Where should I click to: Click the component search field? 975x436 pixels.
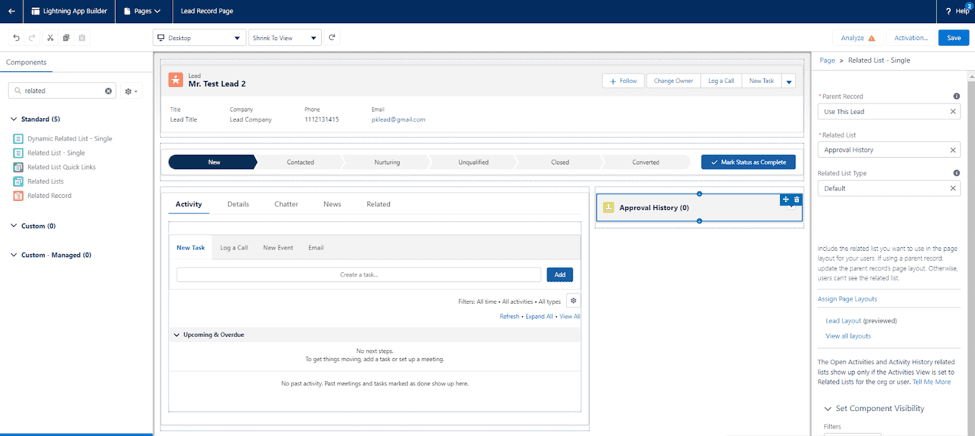pyautogui.click(x=62, y=91)
